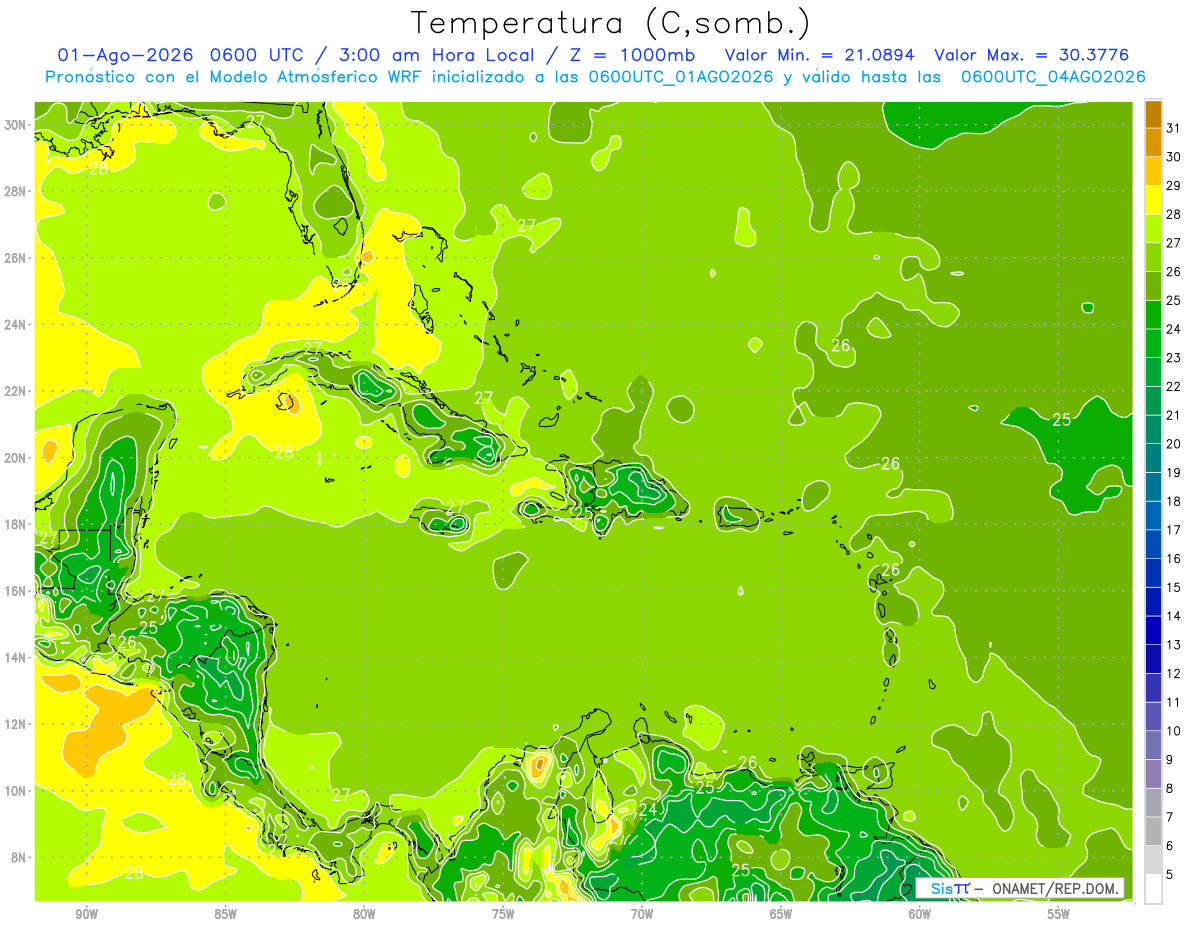Click the "14N" latitude axis label
1200x927 pixels.
(16, 658)
